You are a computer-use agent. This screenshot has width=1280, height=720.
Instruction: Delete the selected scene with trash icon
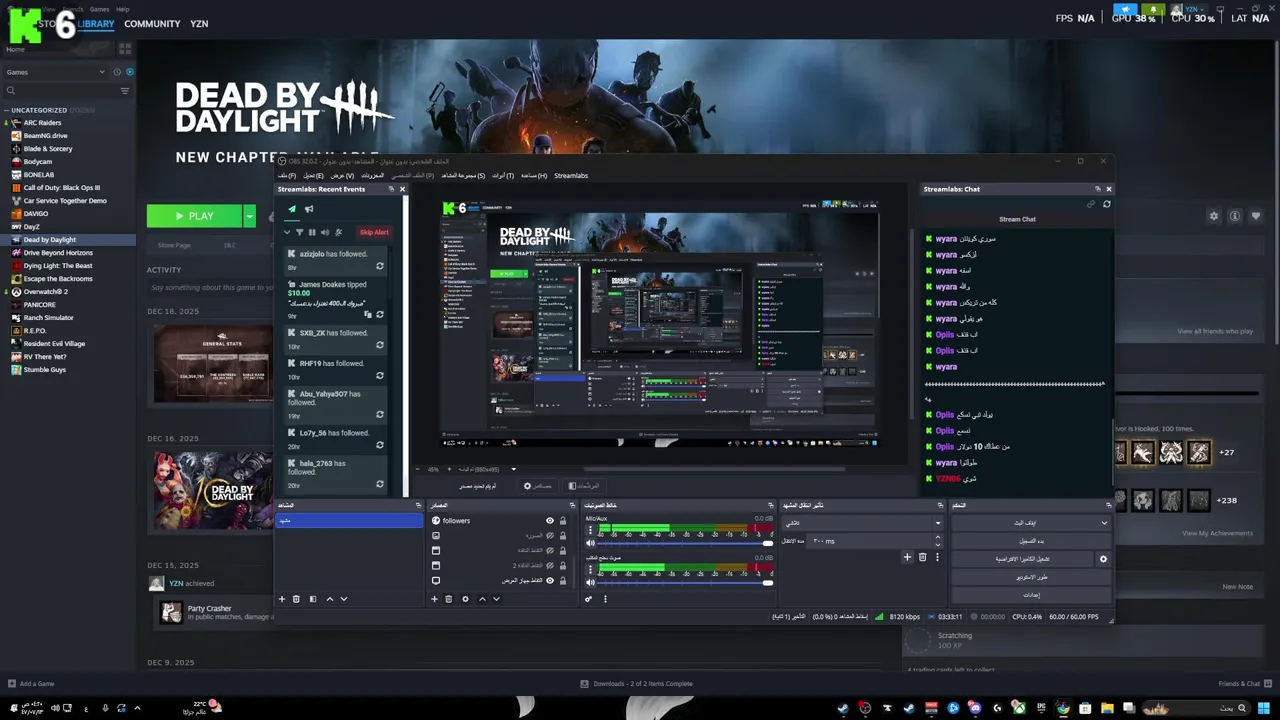(296, 599)
